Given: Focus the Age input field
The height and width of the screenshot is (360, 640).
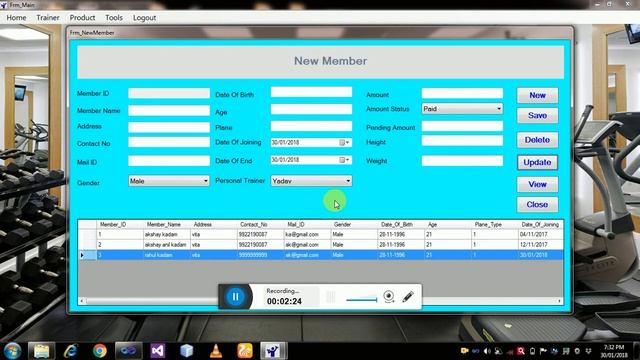Looking at the screenshot, I should tap(311, 109).
